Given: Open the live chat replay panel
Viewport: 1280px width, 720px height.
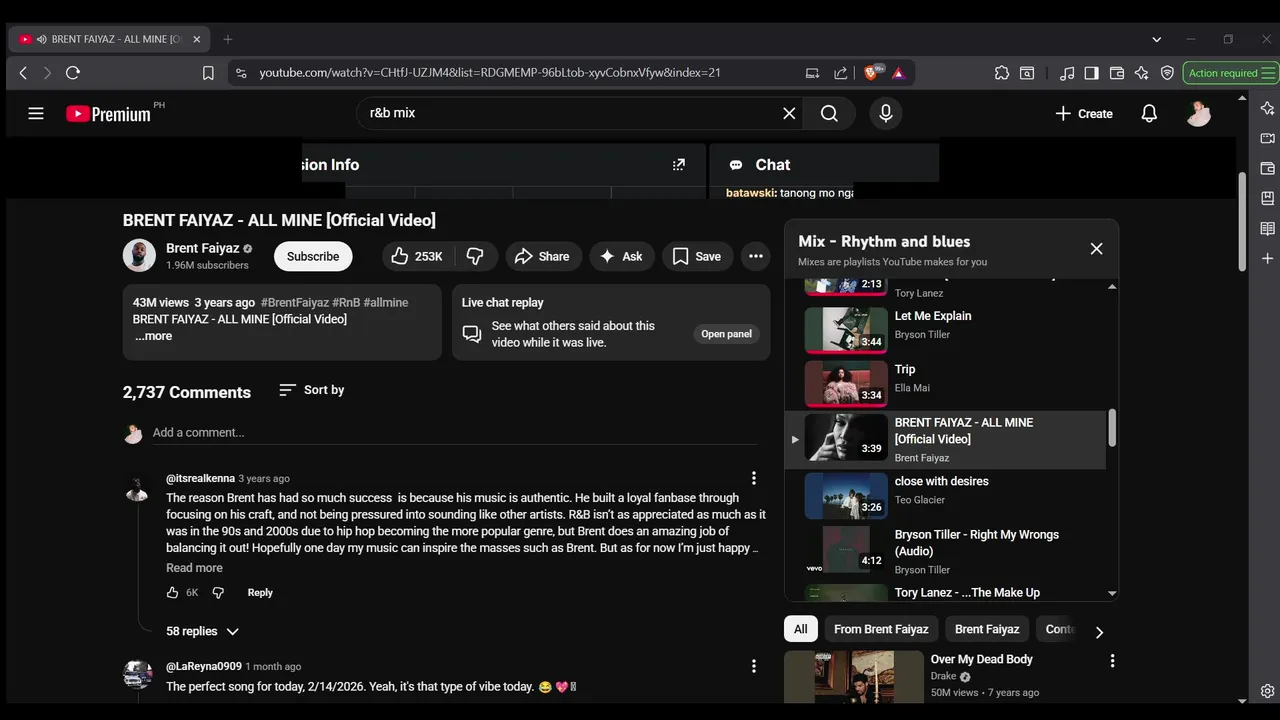Looking at the screenshot, I should click(x=726, y=334).
